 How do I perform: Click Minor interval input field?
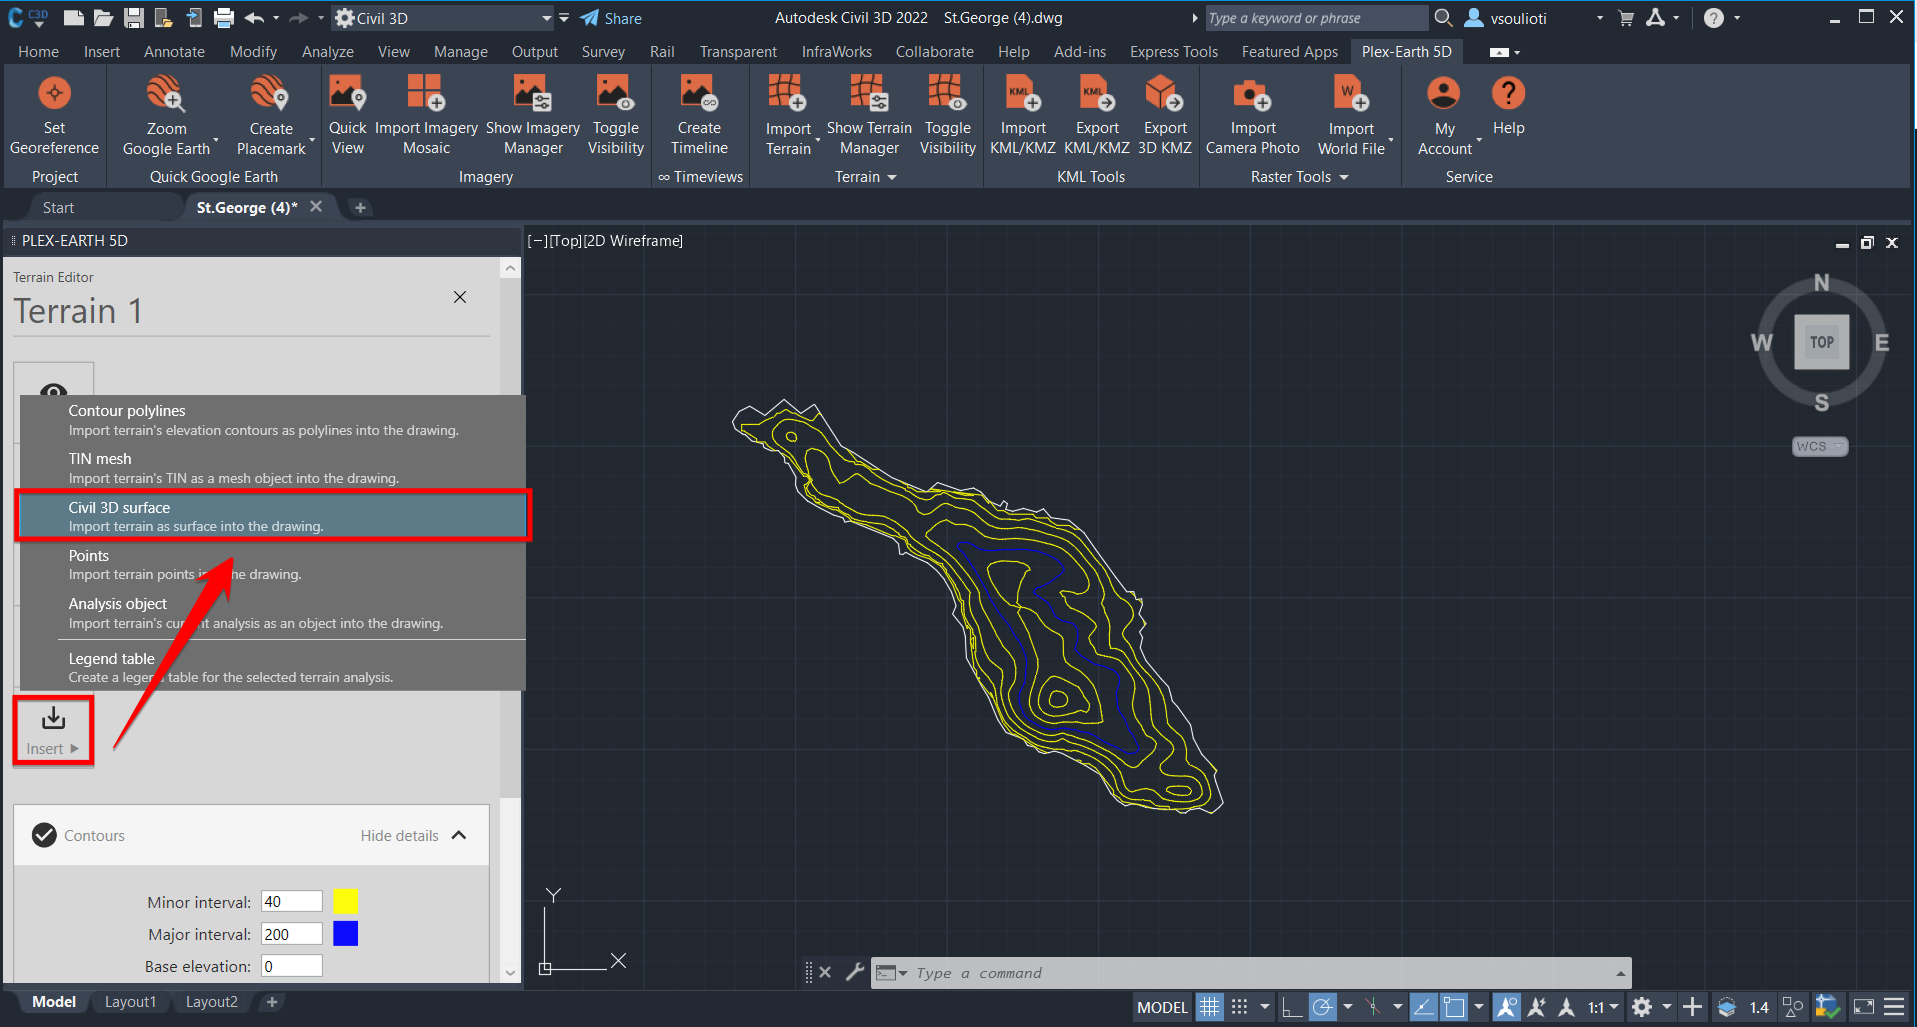292,901
